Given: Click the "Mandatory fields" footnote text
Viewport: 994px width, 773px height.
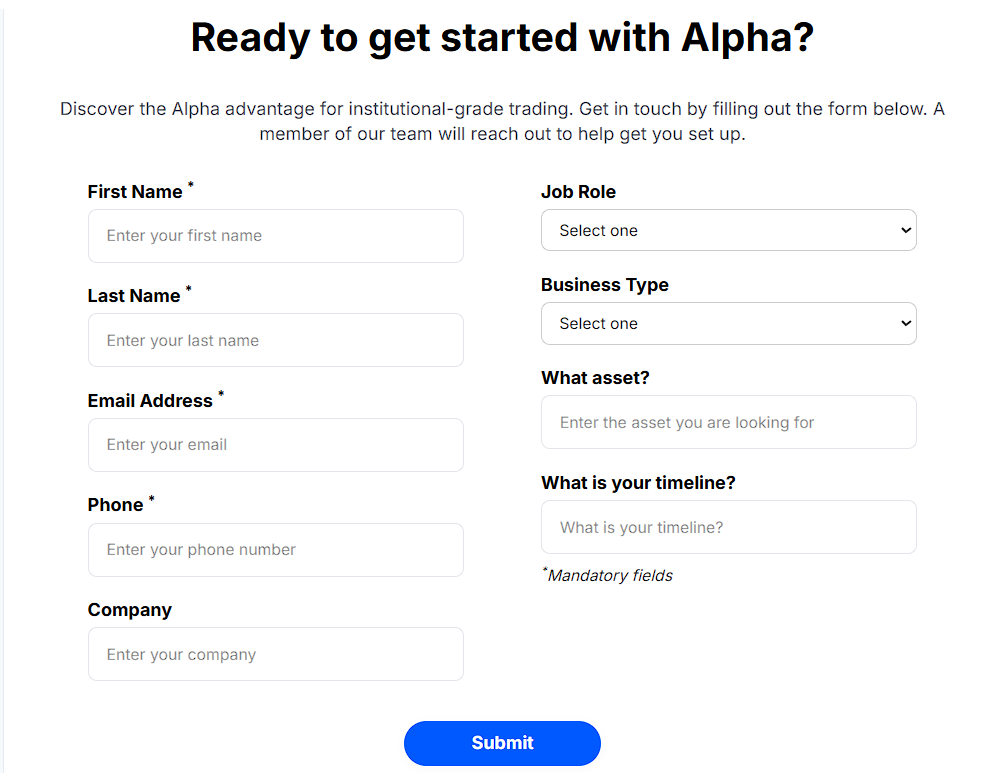Looking at the screenshot, I should [610, 576].
